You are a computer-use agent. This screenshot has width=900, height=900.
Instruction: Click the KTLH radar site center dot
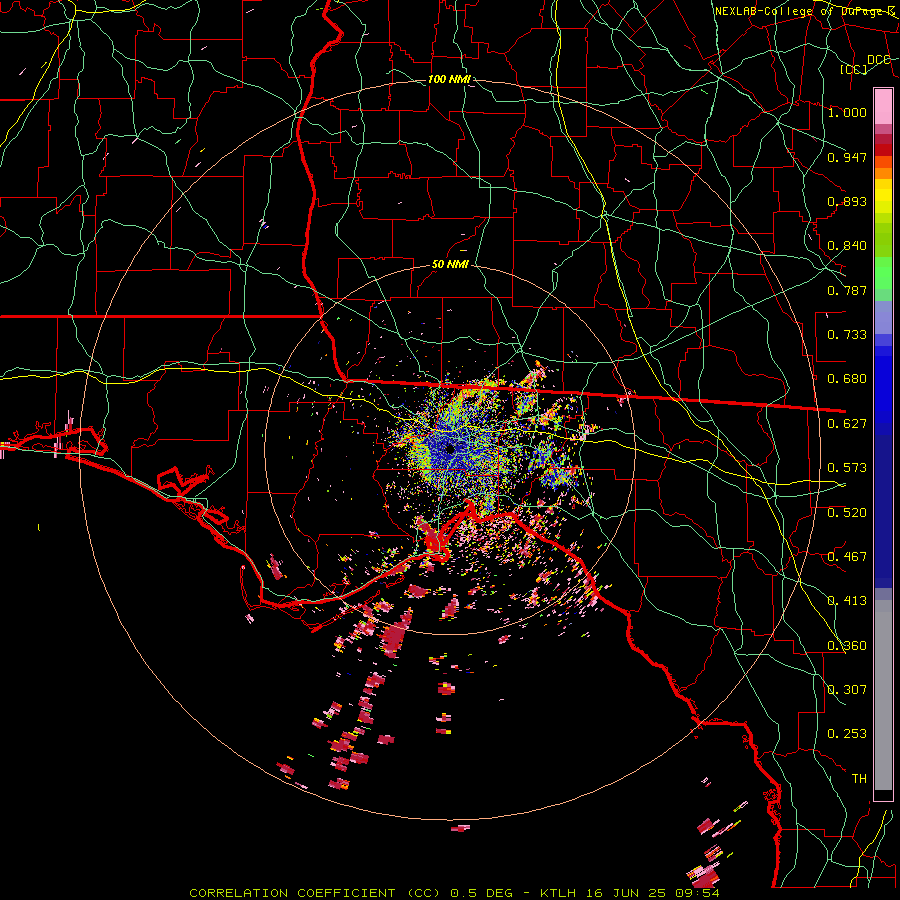coord(450,449)
